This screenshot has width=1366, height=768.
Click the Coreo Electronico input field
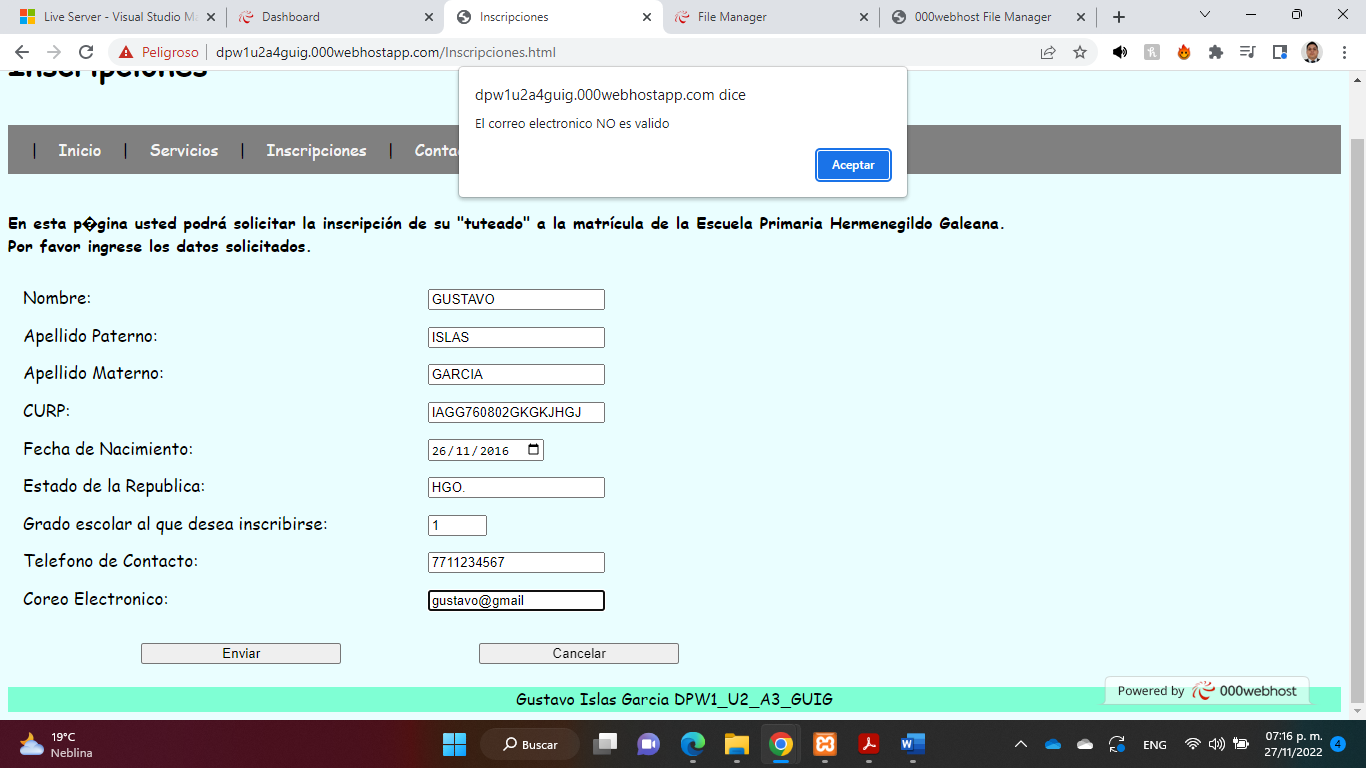point(516,600)
